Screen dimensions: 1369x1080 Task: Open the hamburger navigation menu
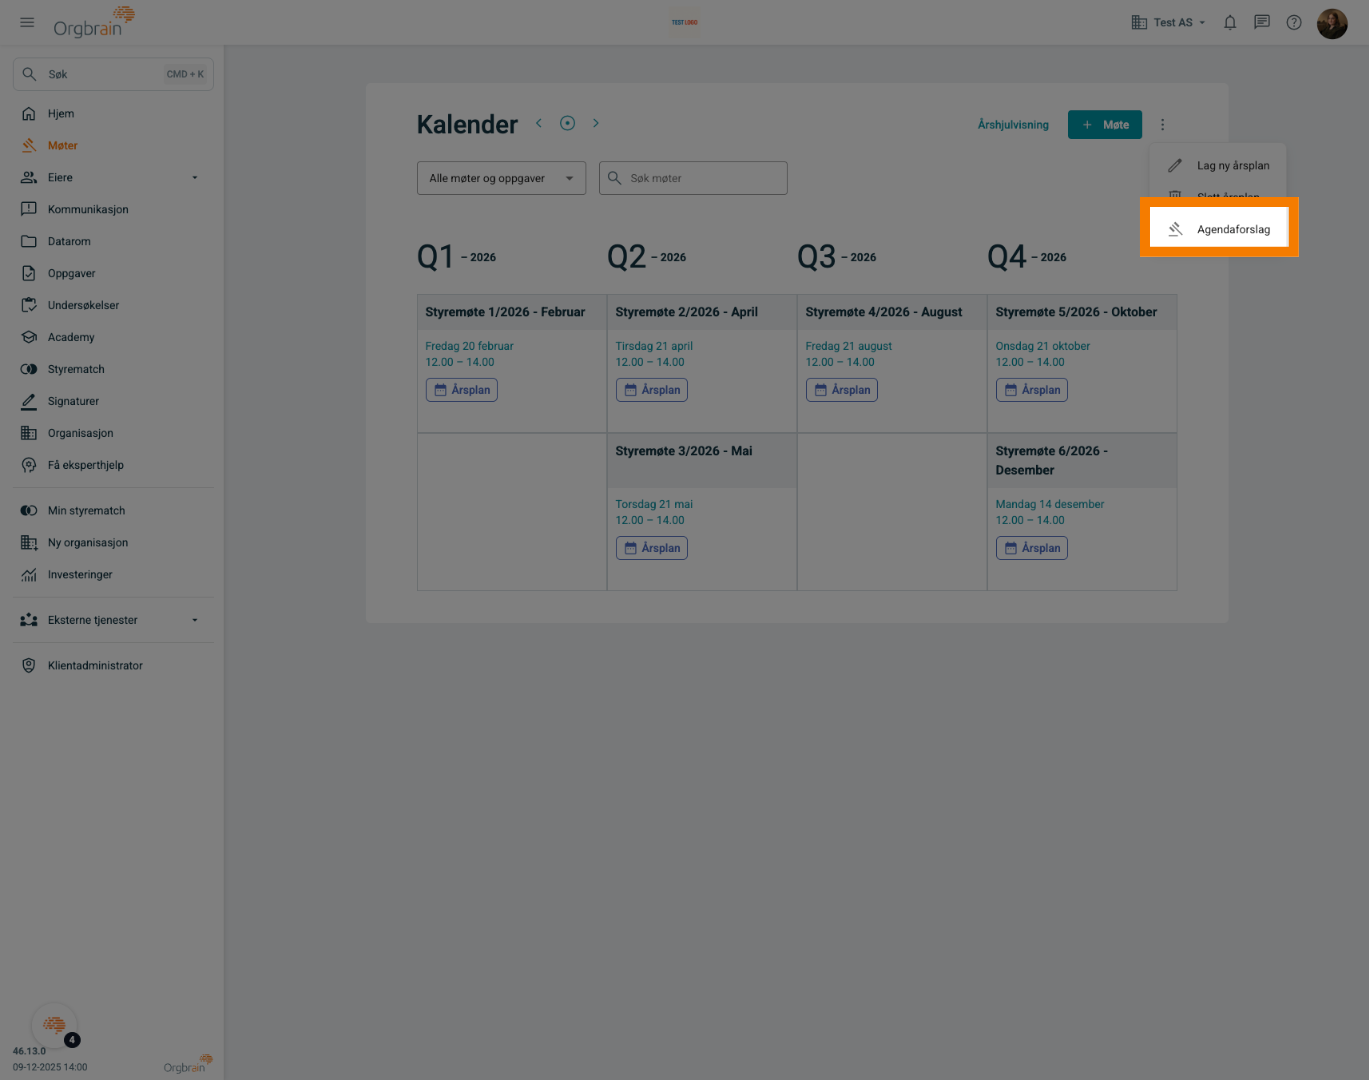[x=27, y=22]
